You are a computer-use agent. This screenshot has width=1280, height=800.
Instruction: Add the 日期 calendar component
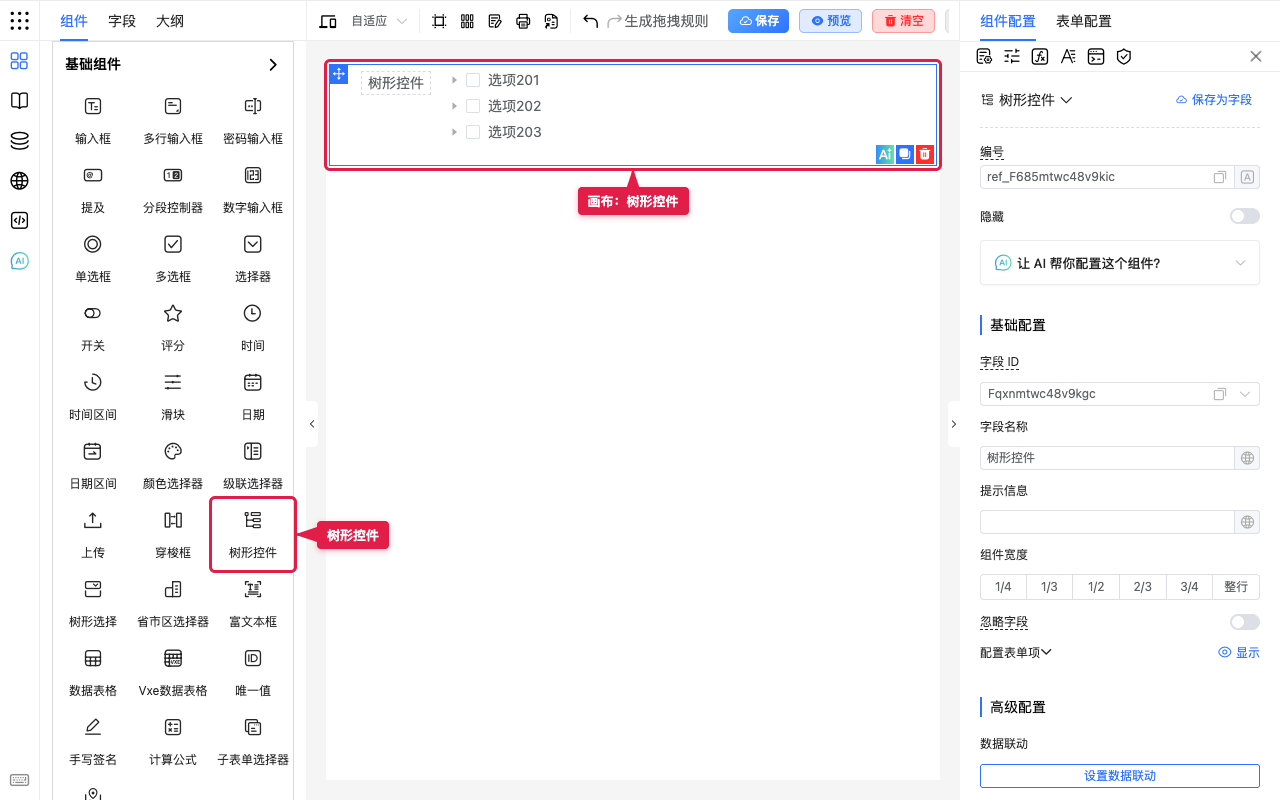tap(253, 396)
